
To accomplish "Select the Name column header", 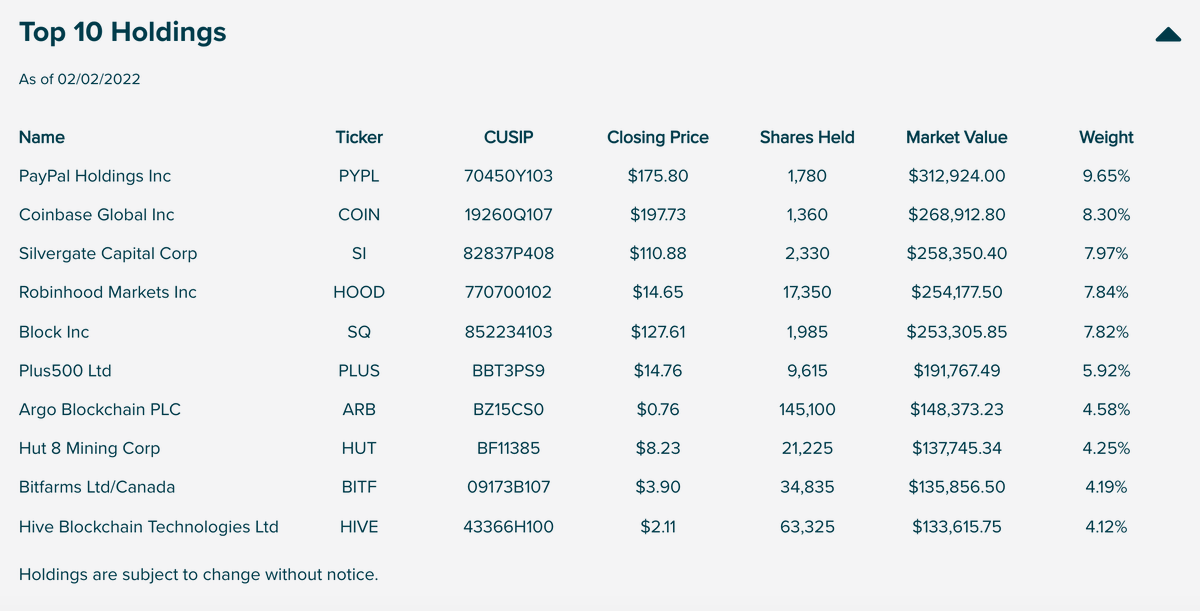I will [42, 137].
